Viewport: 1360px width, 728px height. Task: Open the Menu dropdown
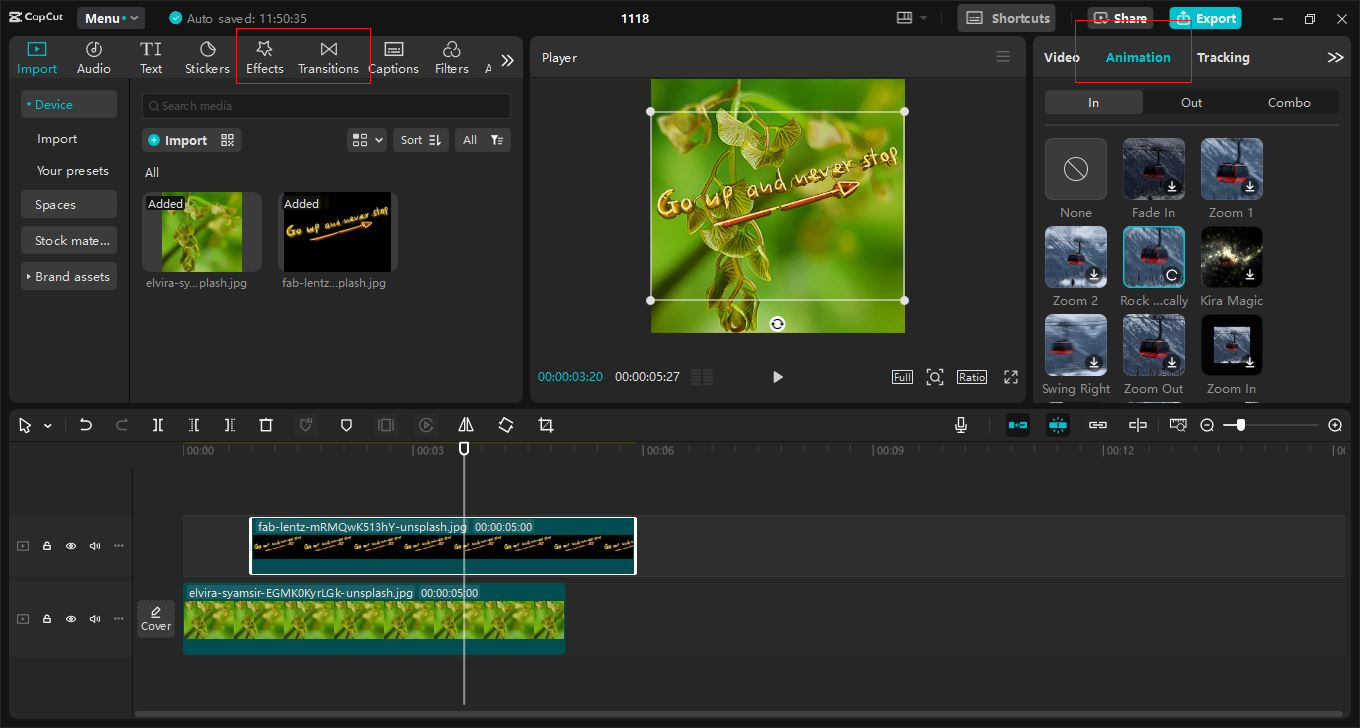[111, 18]
